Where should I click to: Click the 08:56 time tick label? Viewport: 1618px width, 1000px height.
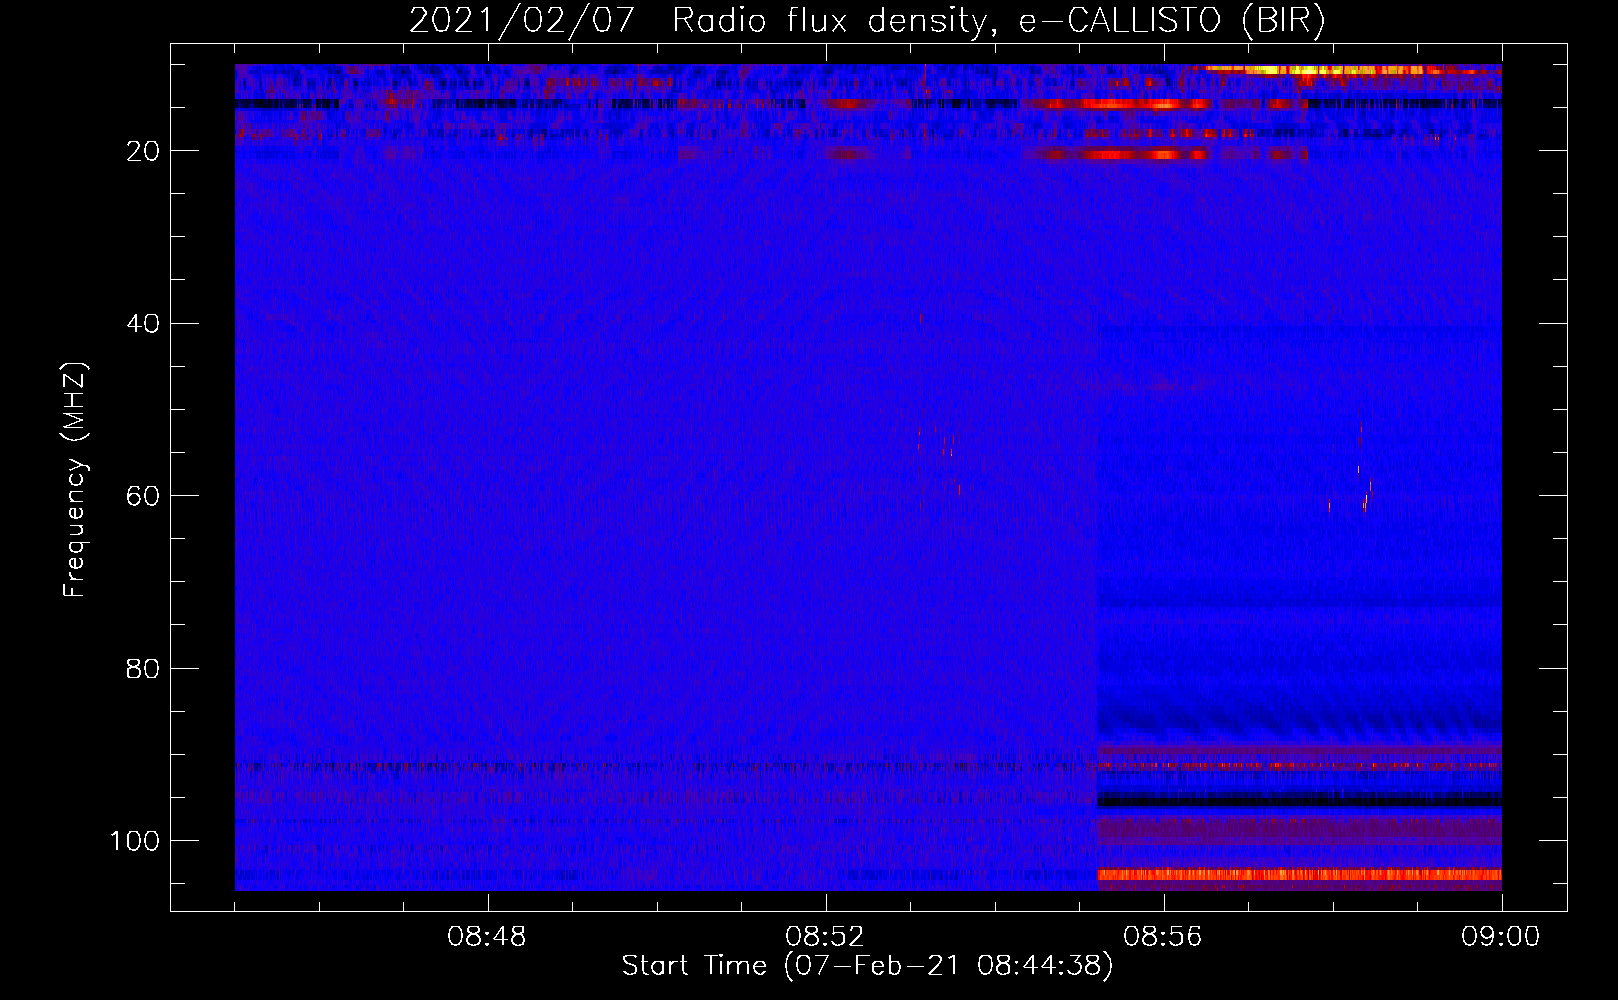click(1163, 937)
